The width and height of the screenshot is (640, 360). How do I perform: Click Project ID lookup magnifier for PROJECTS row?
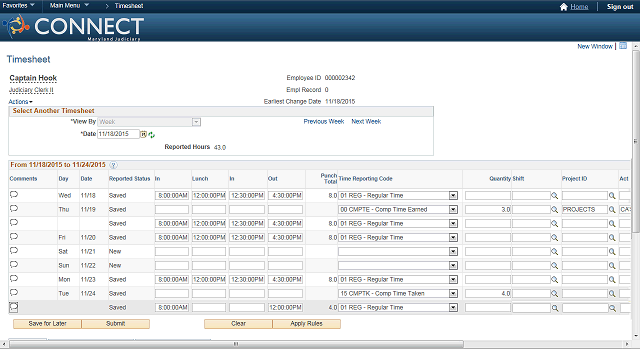(x=612, y=210)
